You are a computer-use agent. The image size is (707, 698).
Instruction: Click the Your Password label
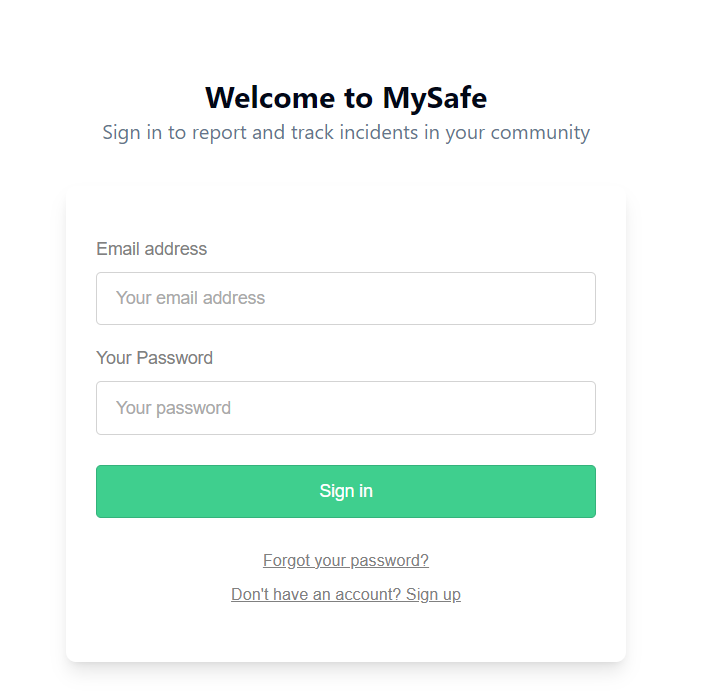tap(154, 358)
